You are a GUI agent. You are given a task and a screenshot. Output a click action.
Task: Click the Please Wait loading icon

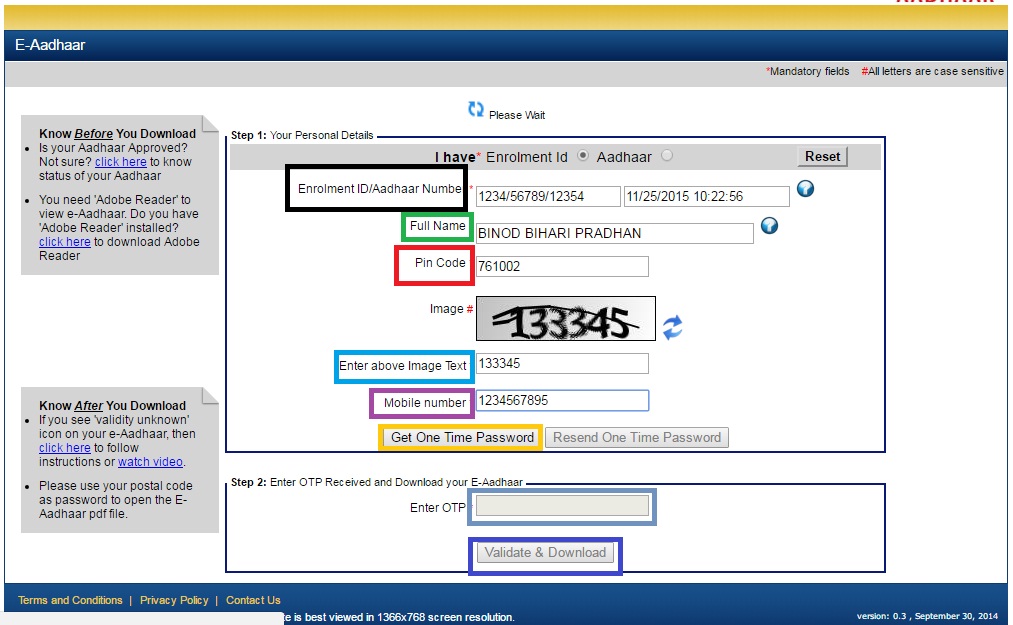pos(475,109)
